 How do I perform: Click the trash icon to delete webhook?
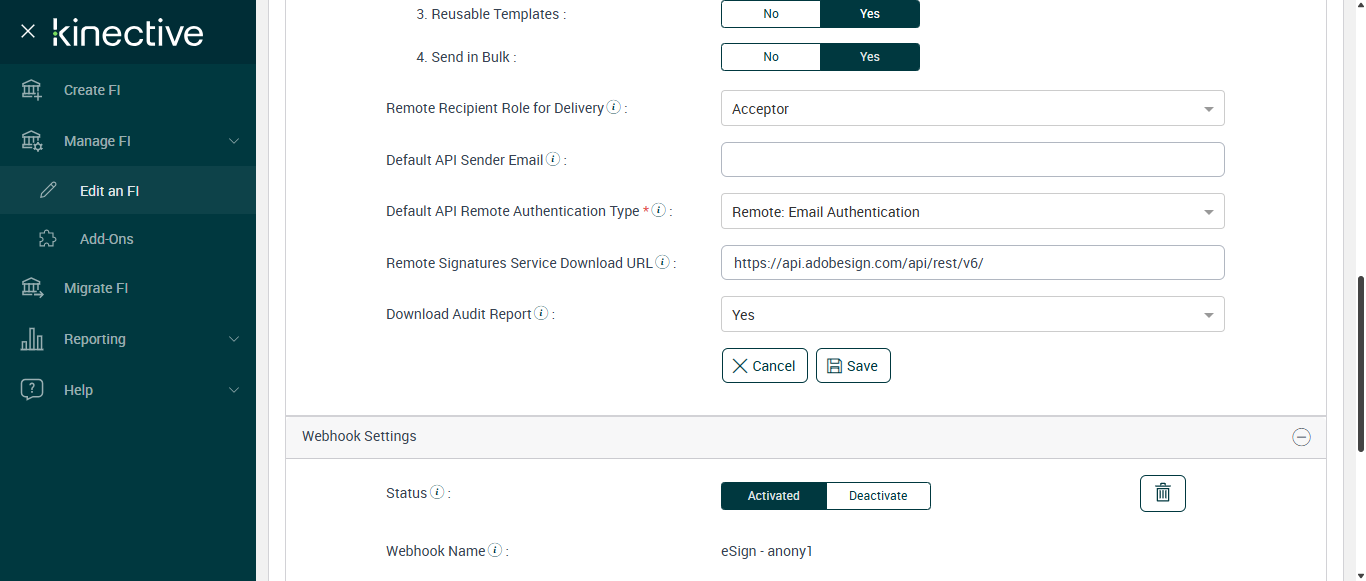(1162, 493)
